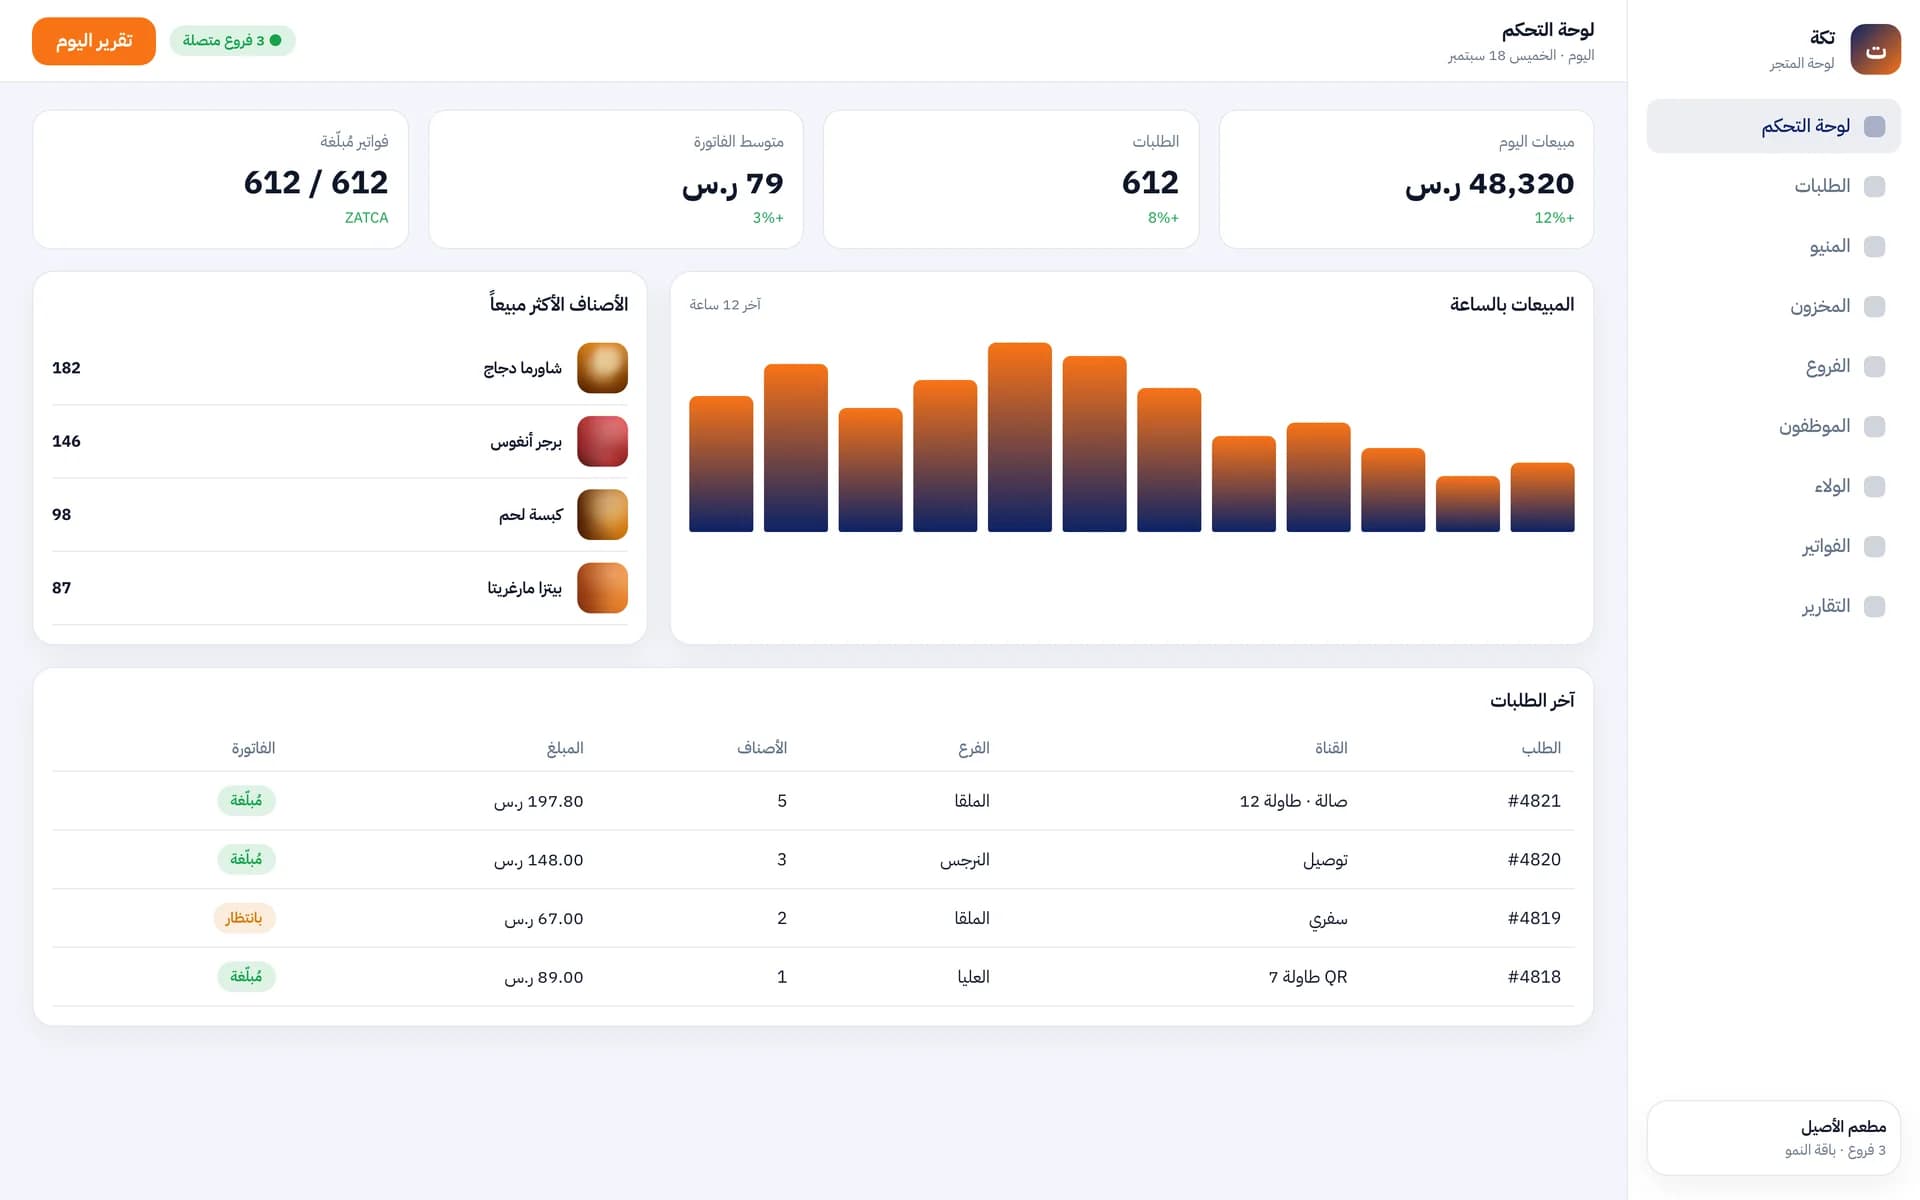
Task: Click the icon beside الطلبات in the sidebar
Action: (x=1875, y=186)
